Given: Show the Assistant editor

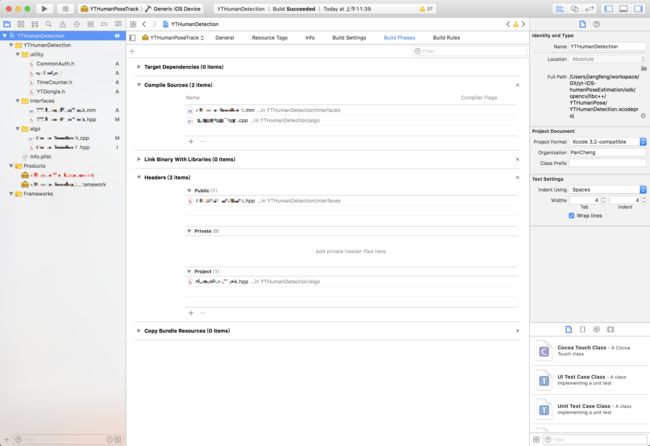Looking at the screenshot, I should 575,9.
